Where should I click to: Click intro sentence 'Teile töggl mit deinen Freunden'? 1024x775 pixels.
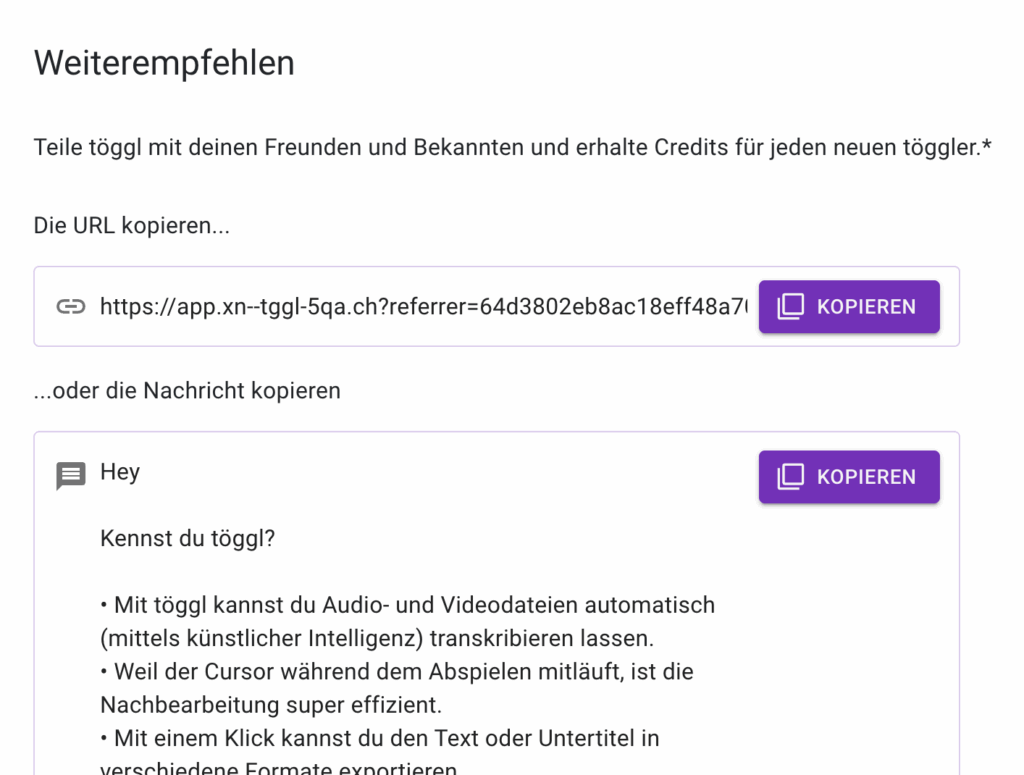(513, 148)
